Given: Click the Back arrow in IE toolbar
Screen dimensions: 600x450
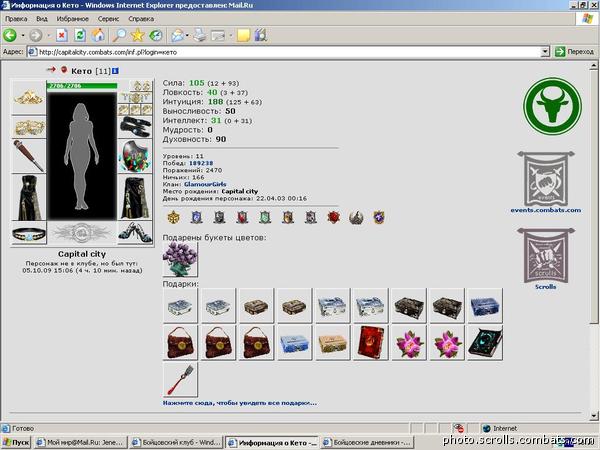Looking at the screenshot, I should [10, 36].
